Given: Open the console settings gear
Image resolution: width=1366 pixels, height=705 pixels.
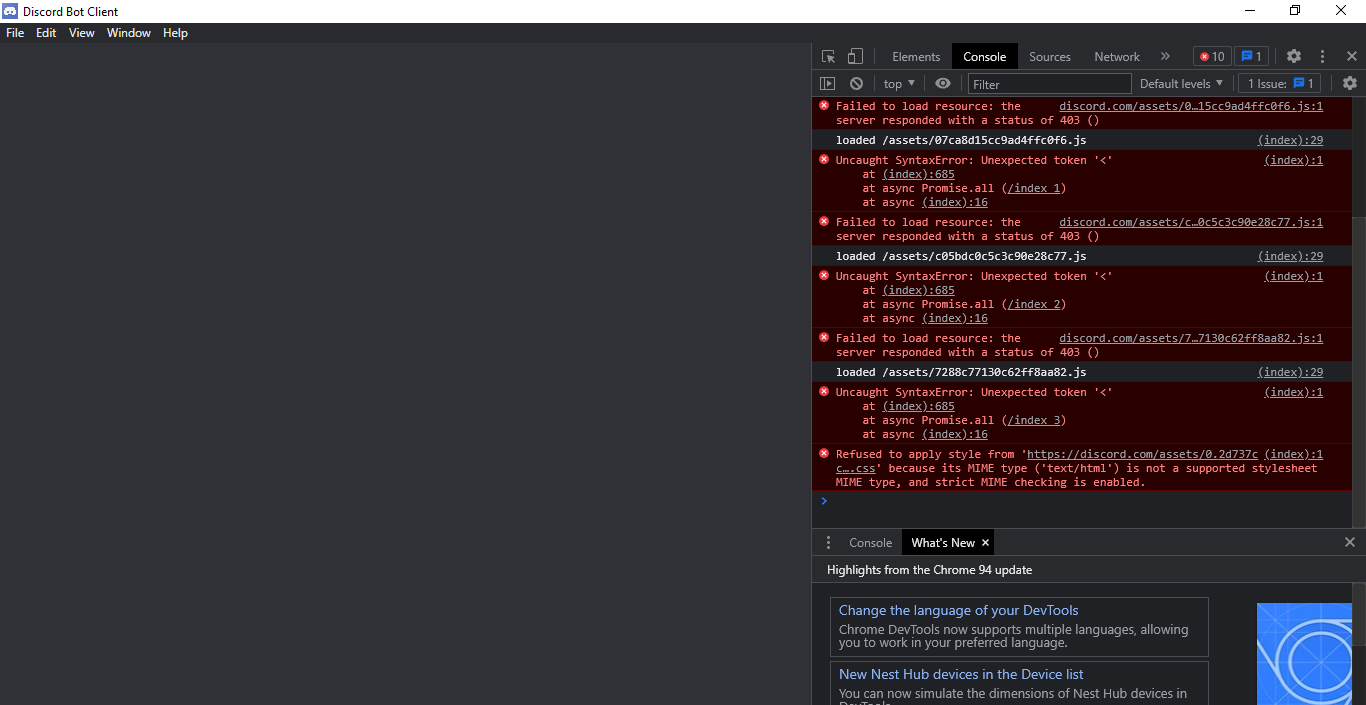Looking at the screenshot, I should pos(1349,83).
